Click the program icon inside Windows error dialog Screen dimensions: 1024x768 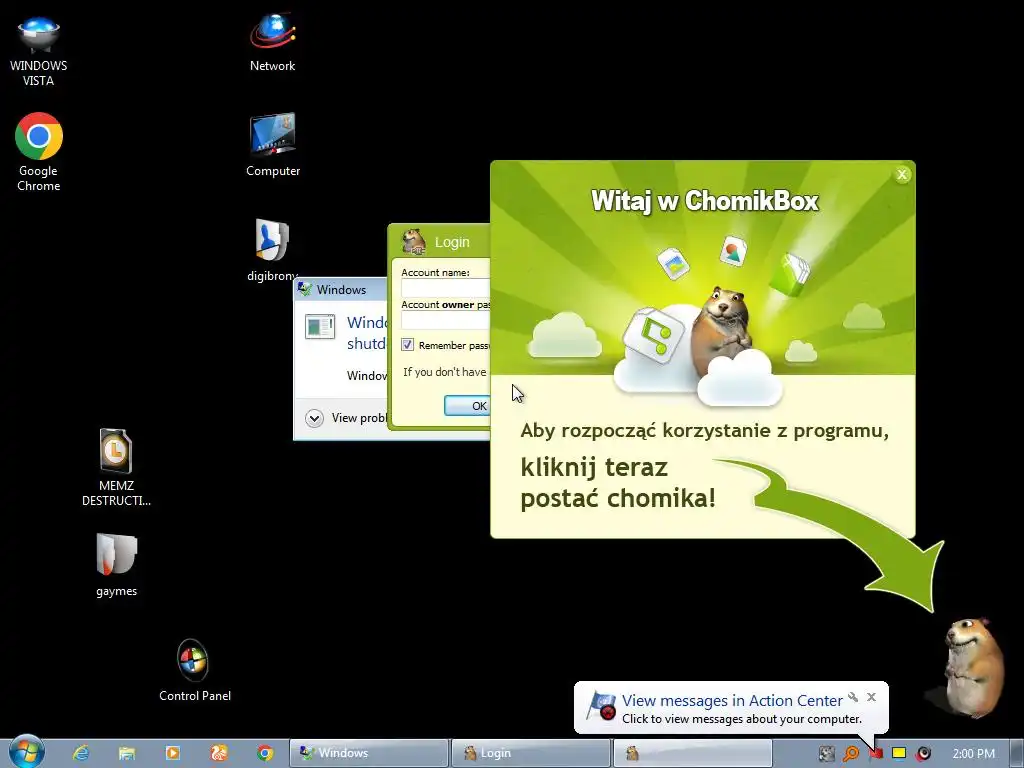[320, 327]
